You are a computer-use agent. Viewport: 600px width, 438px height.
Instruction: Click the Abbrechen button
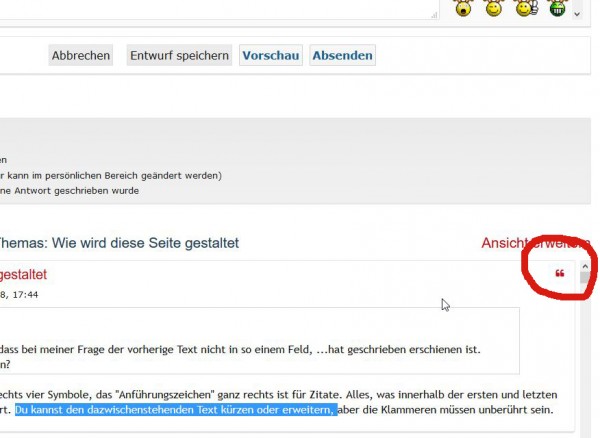tap(81, 55)
